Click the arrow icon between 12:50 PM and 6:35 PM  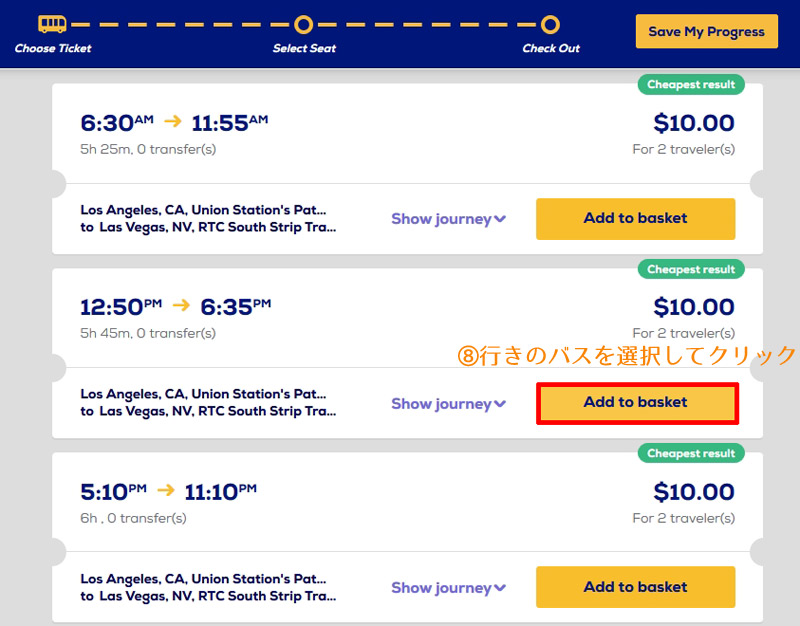[181, 306]
